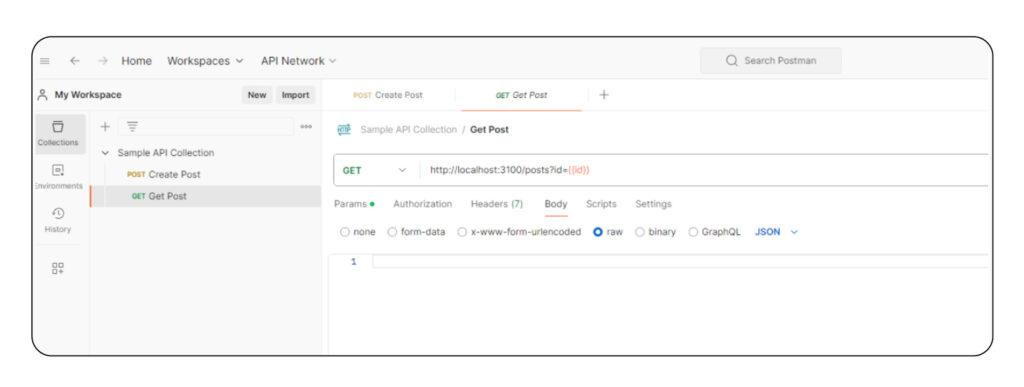Select POST Create Post in collection tree

[x=206, y=174]
